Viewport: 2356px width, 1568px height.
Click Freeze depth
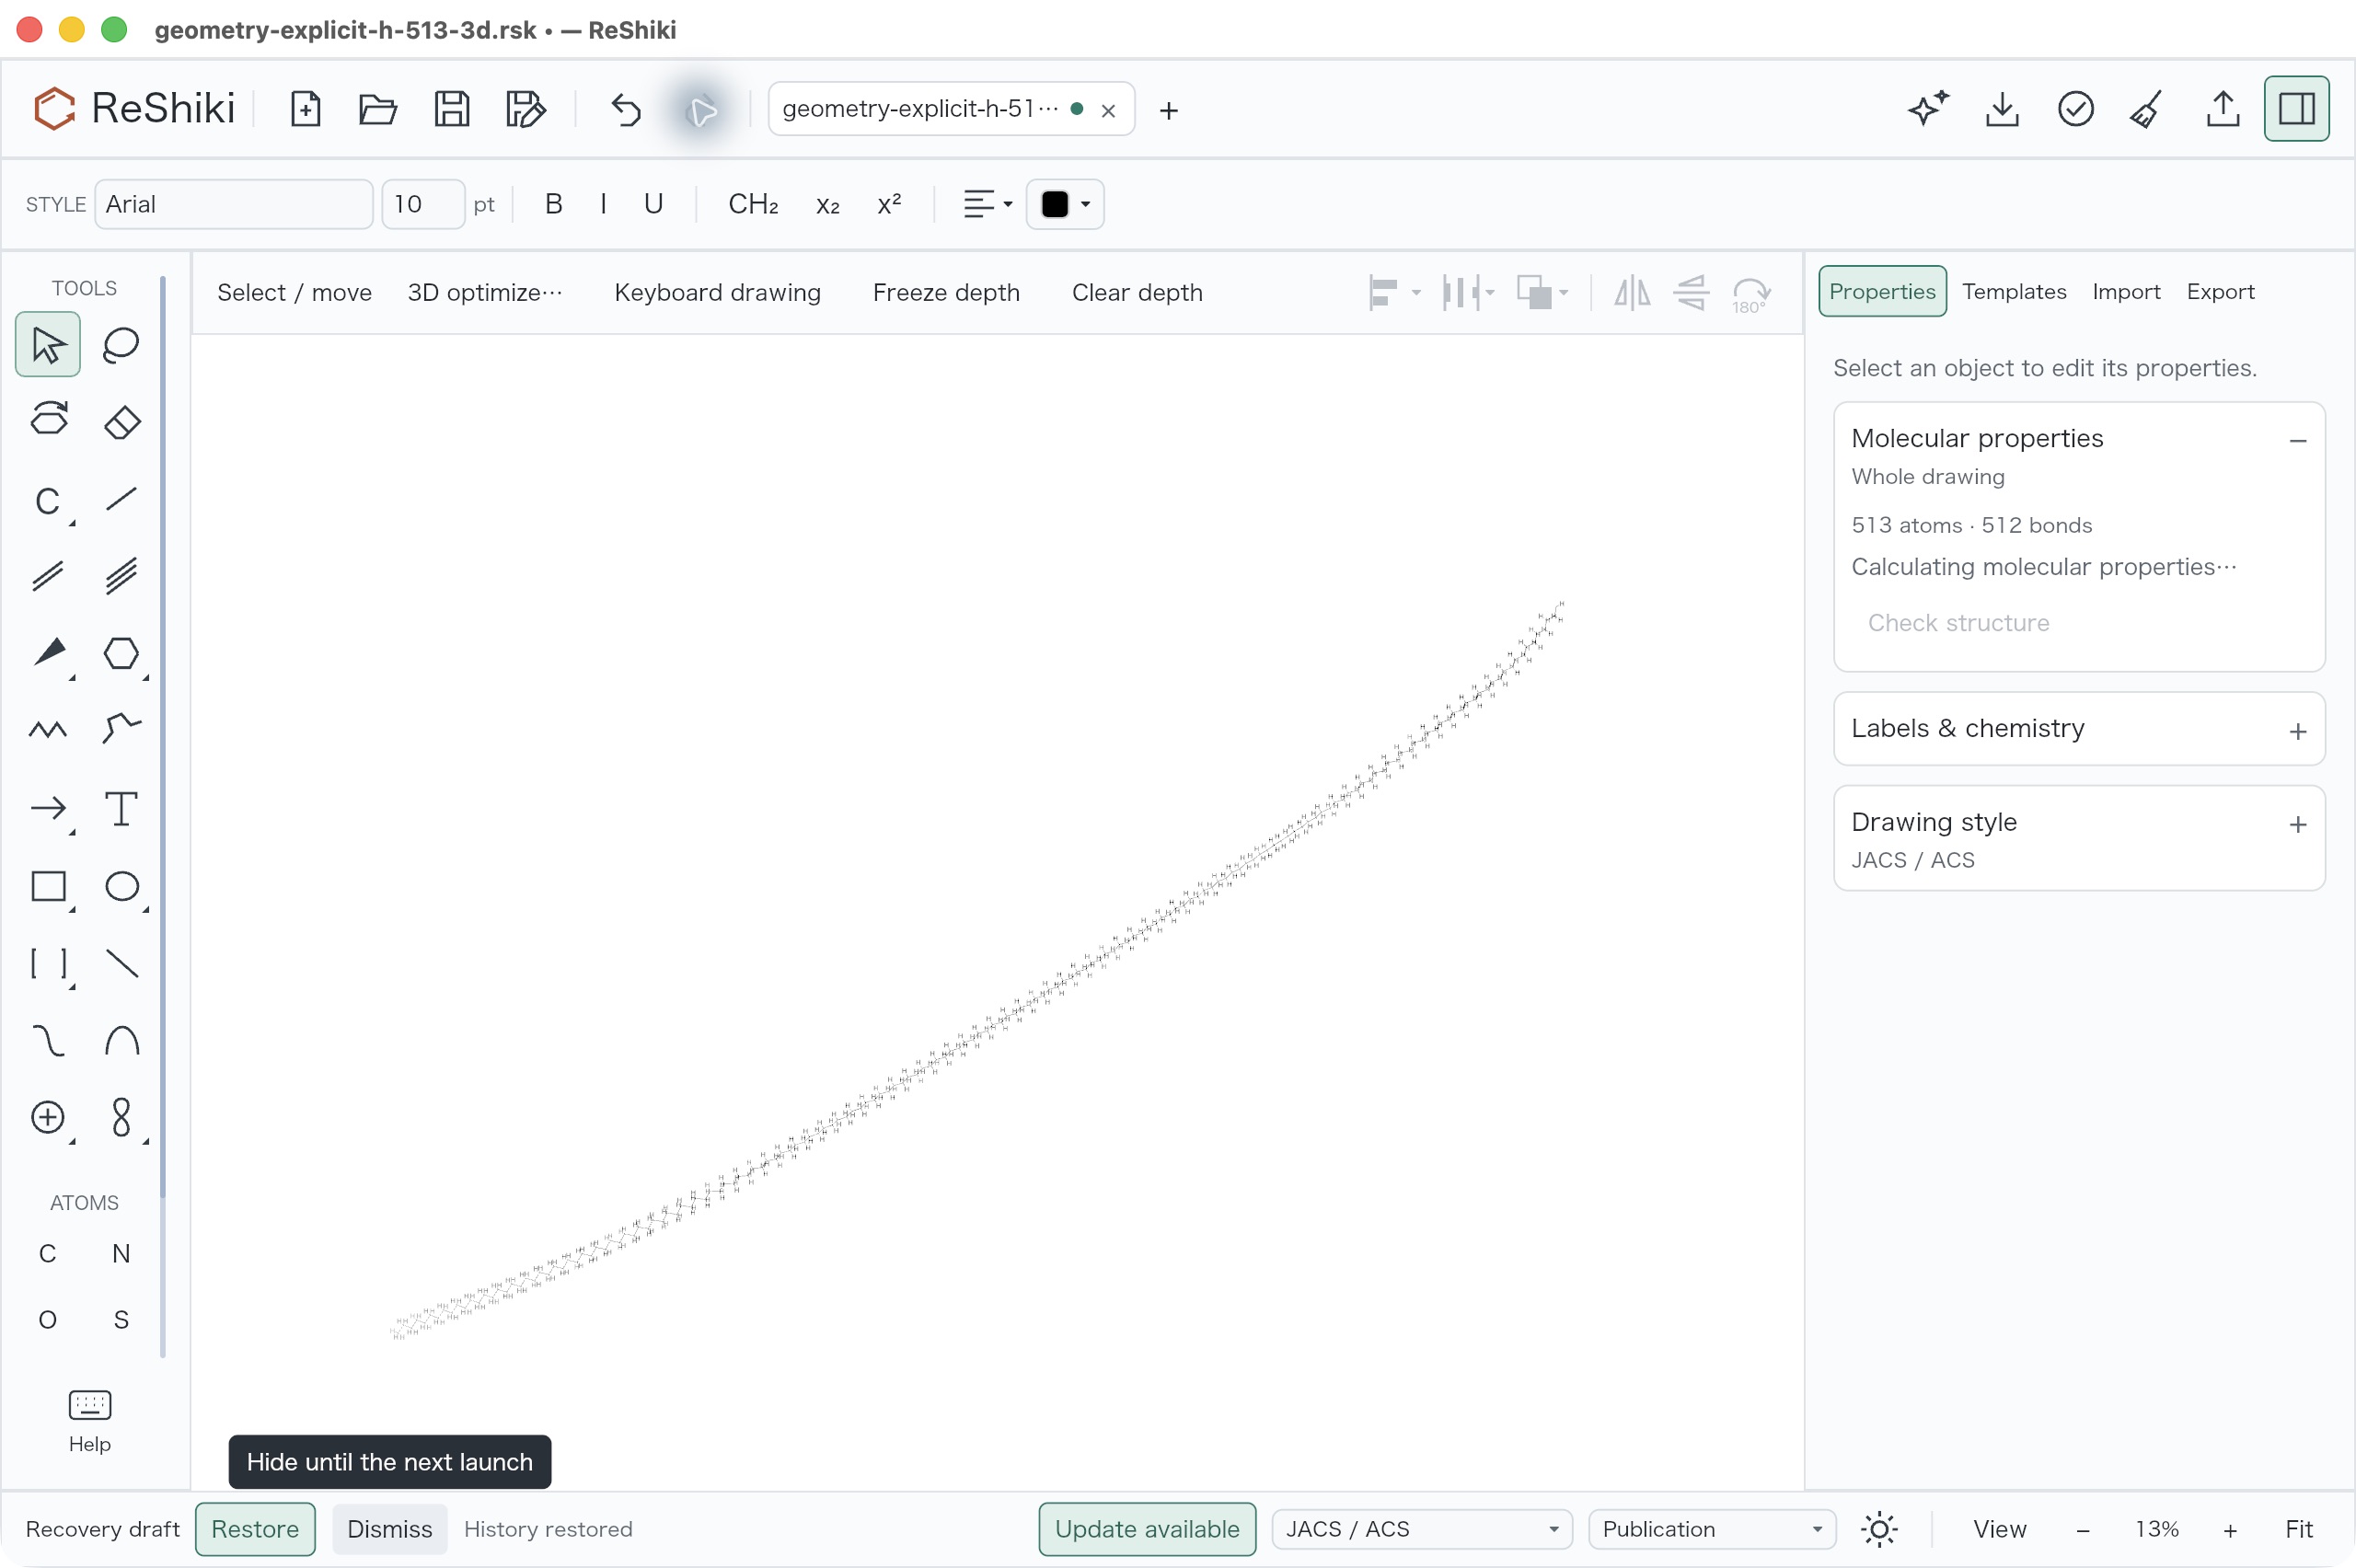(x=945, y=292)
